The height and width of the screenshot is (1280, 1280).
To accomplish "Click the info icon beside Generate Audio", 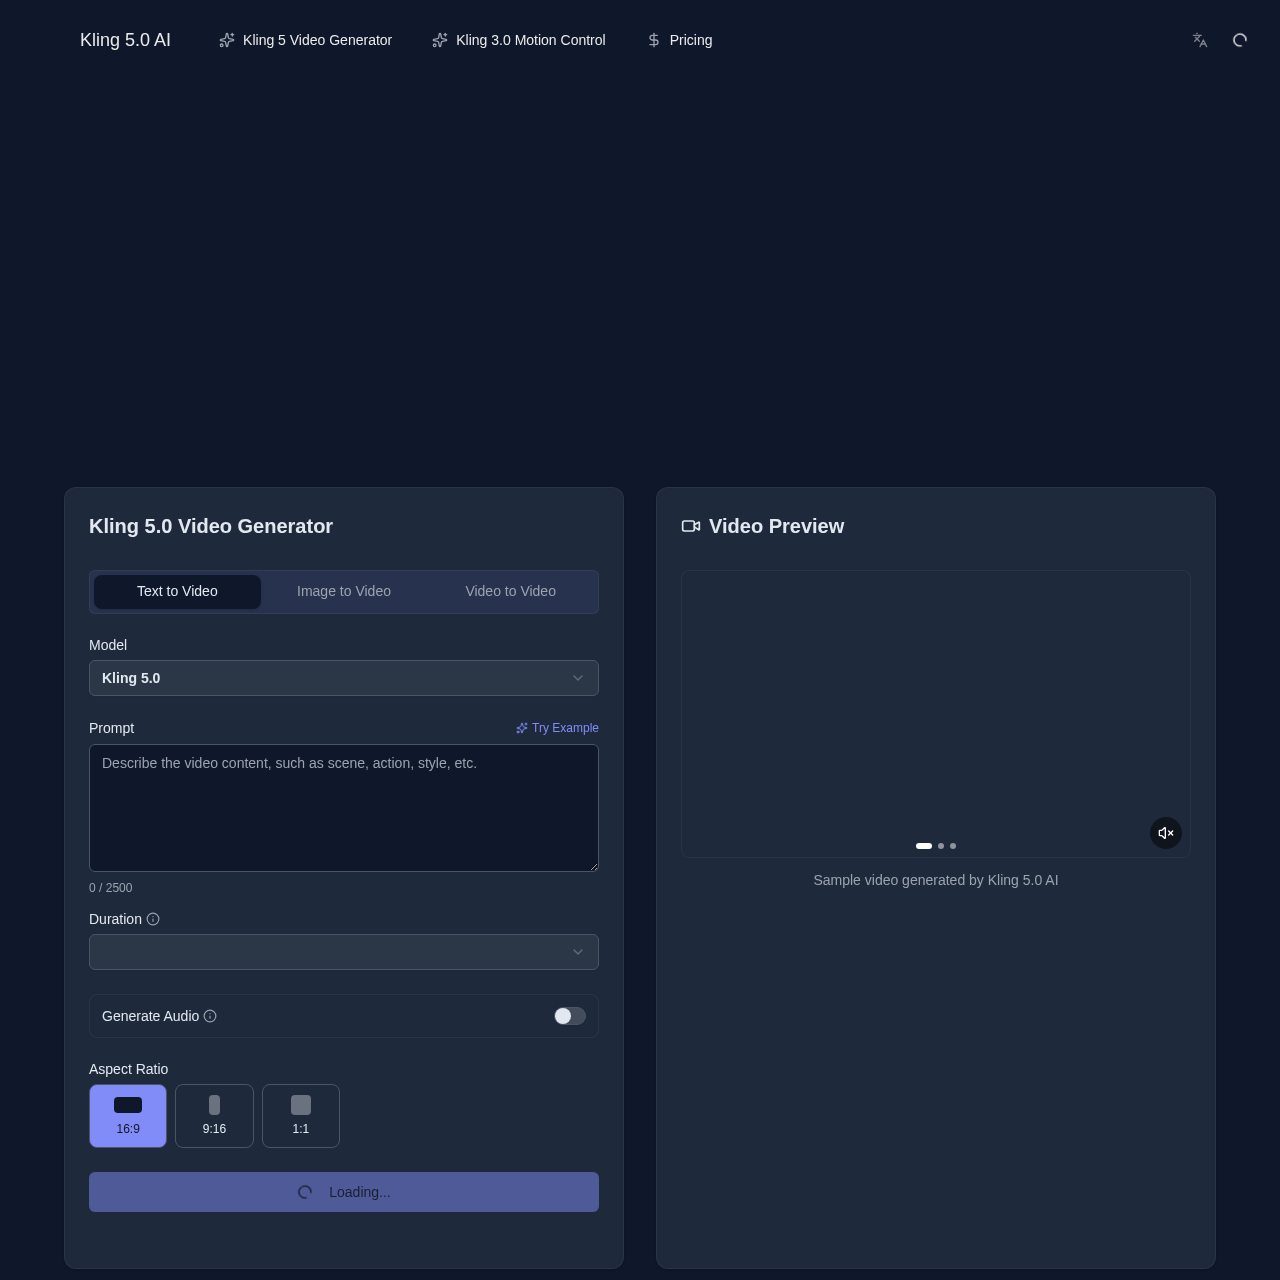I will [x=211, y=1016].
